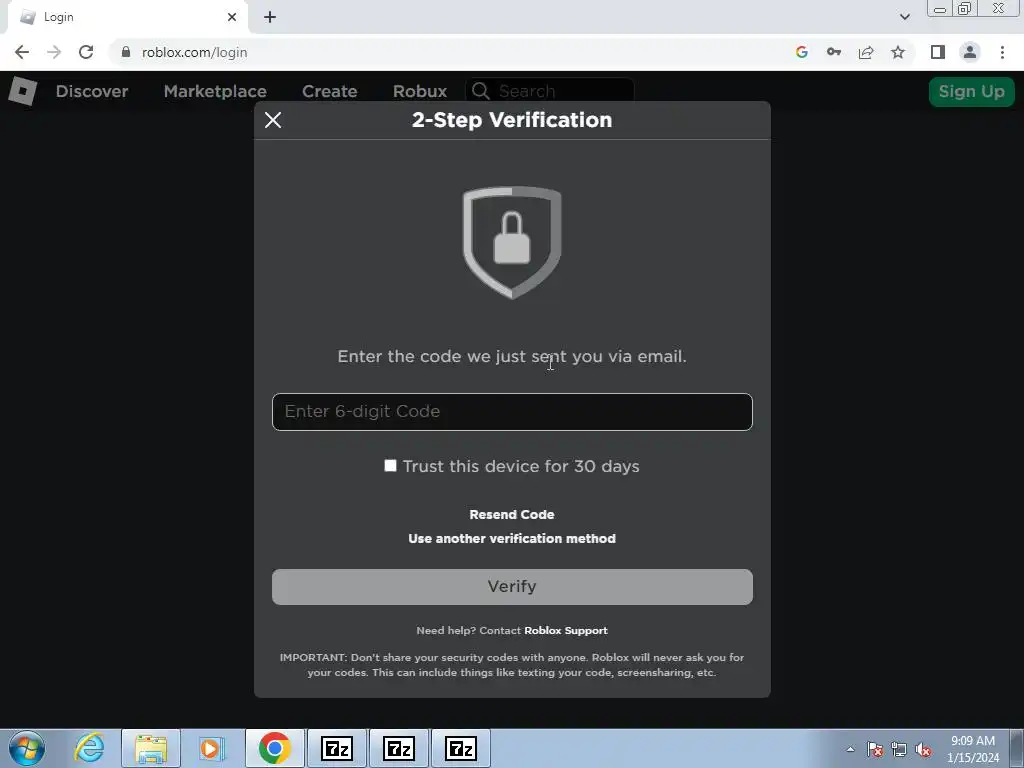Click the share page icon
This screenshot has width=1024, height=768.
(x=866, y=52)
